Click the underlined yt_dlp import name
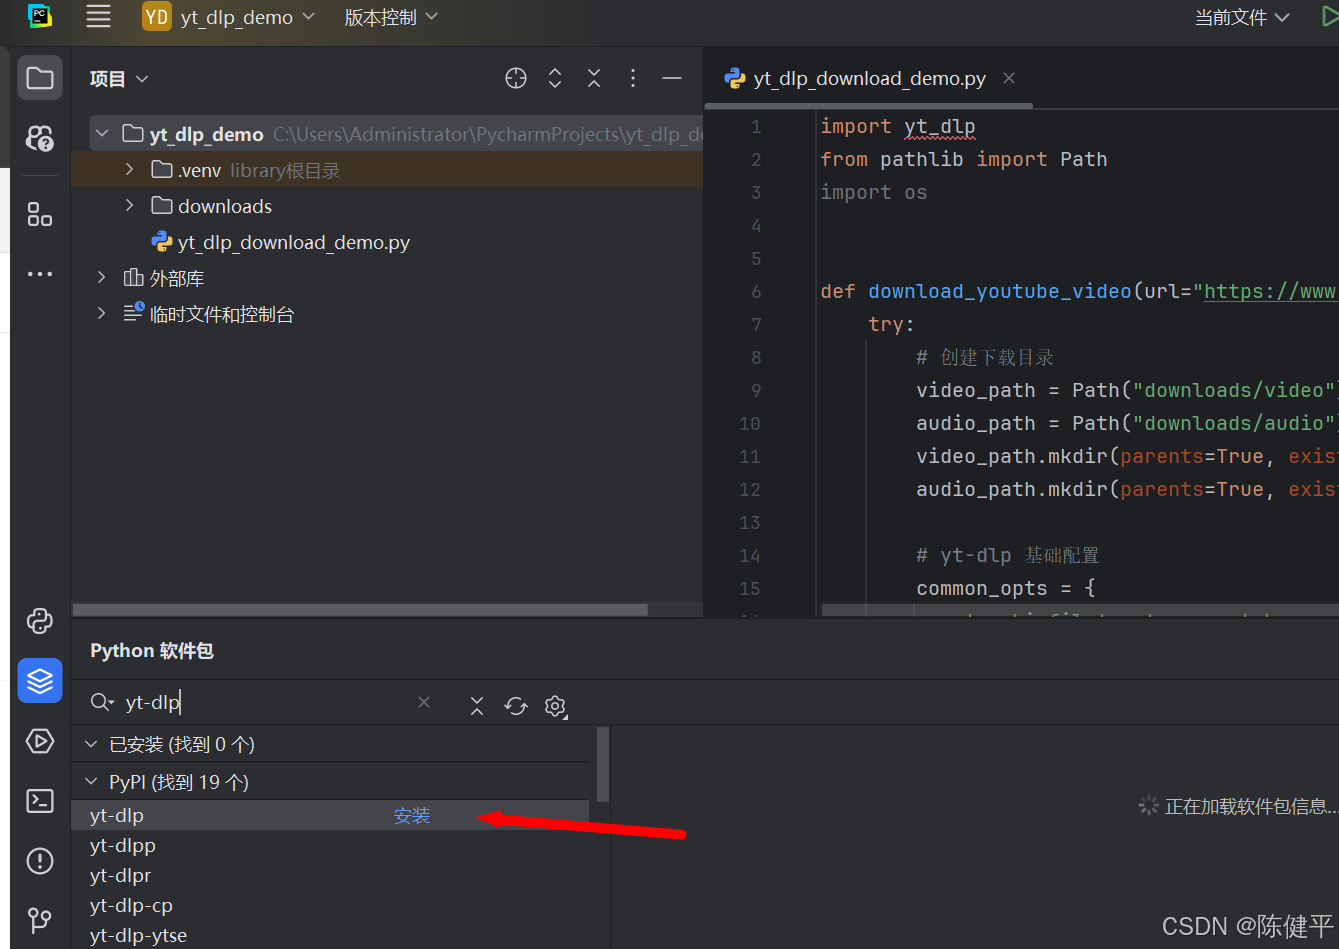Screen dimensions: 1339x949 (x=940, y=126)
